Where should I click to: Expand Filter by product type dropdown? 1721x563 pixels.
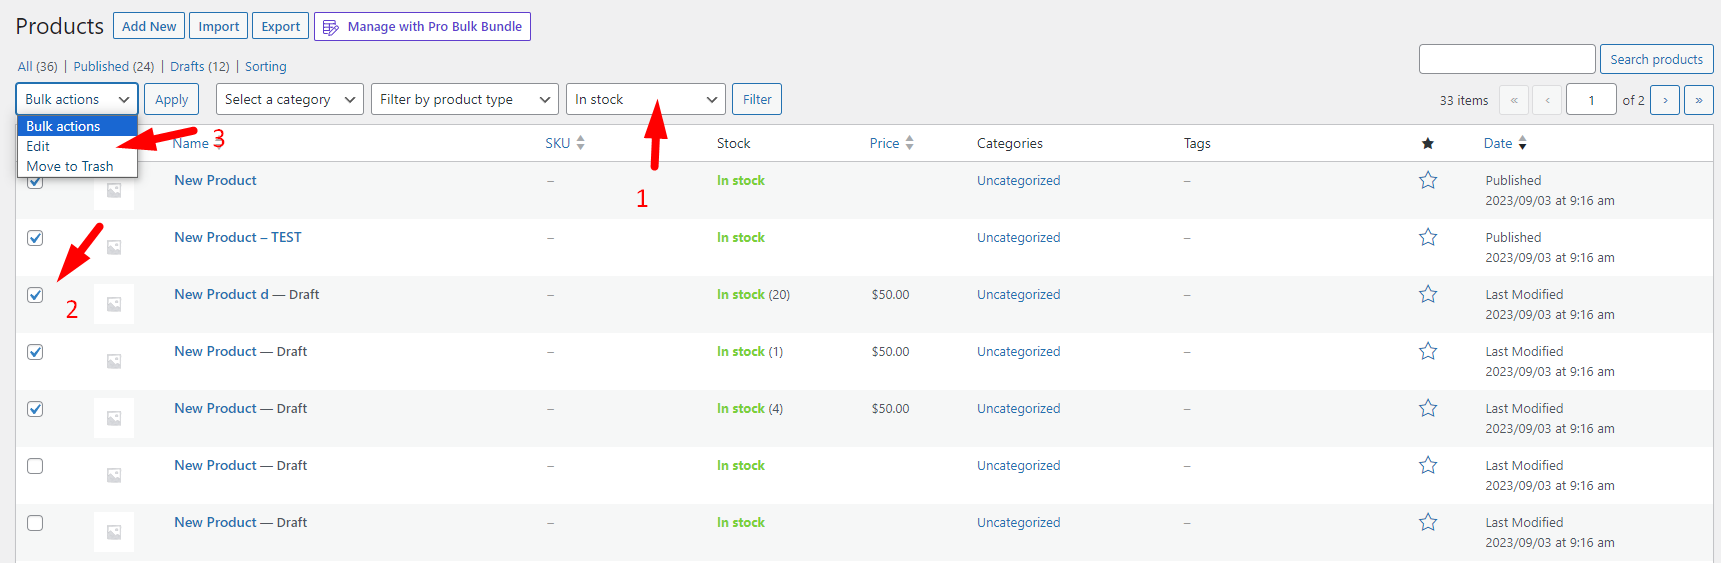pyautogui.click(x=464, y=100)
